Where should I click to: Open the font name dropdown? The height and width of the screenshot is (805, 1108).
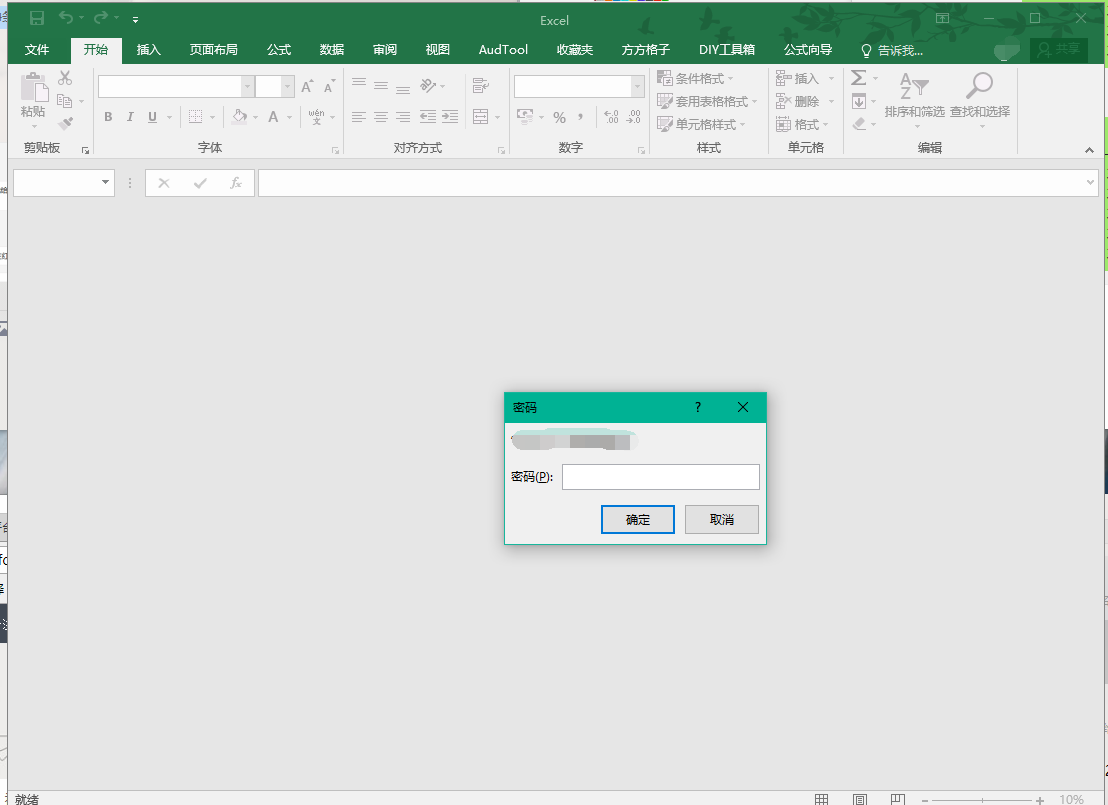pos(248,87)
